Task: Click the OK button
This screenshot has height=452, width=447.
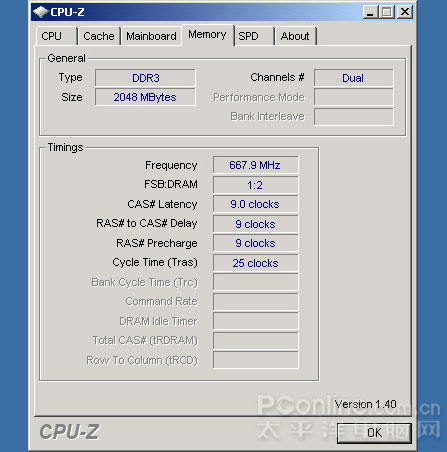Action: pos(374,433)
